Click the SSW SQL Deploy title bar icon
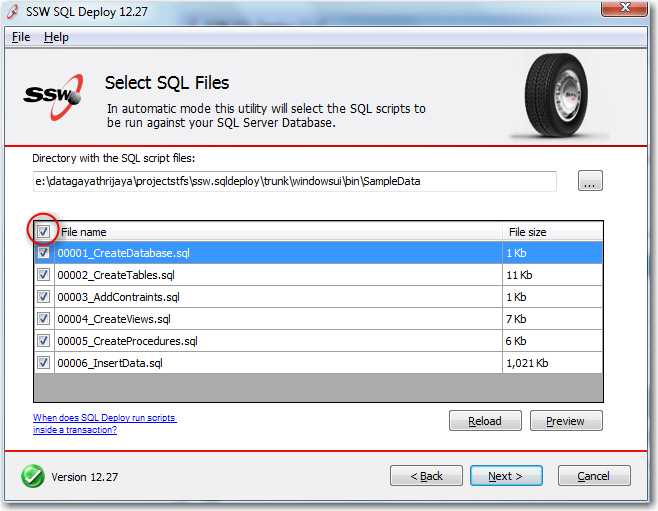 (14, 11)
